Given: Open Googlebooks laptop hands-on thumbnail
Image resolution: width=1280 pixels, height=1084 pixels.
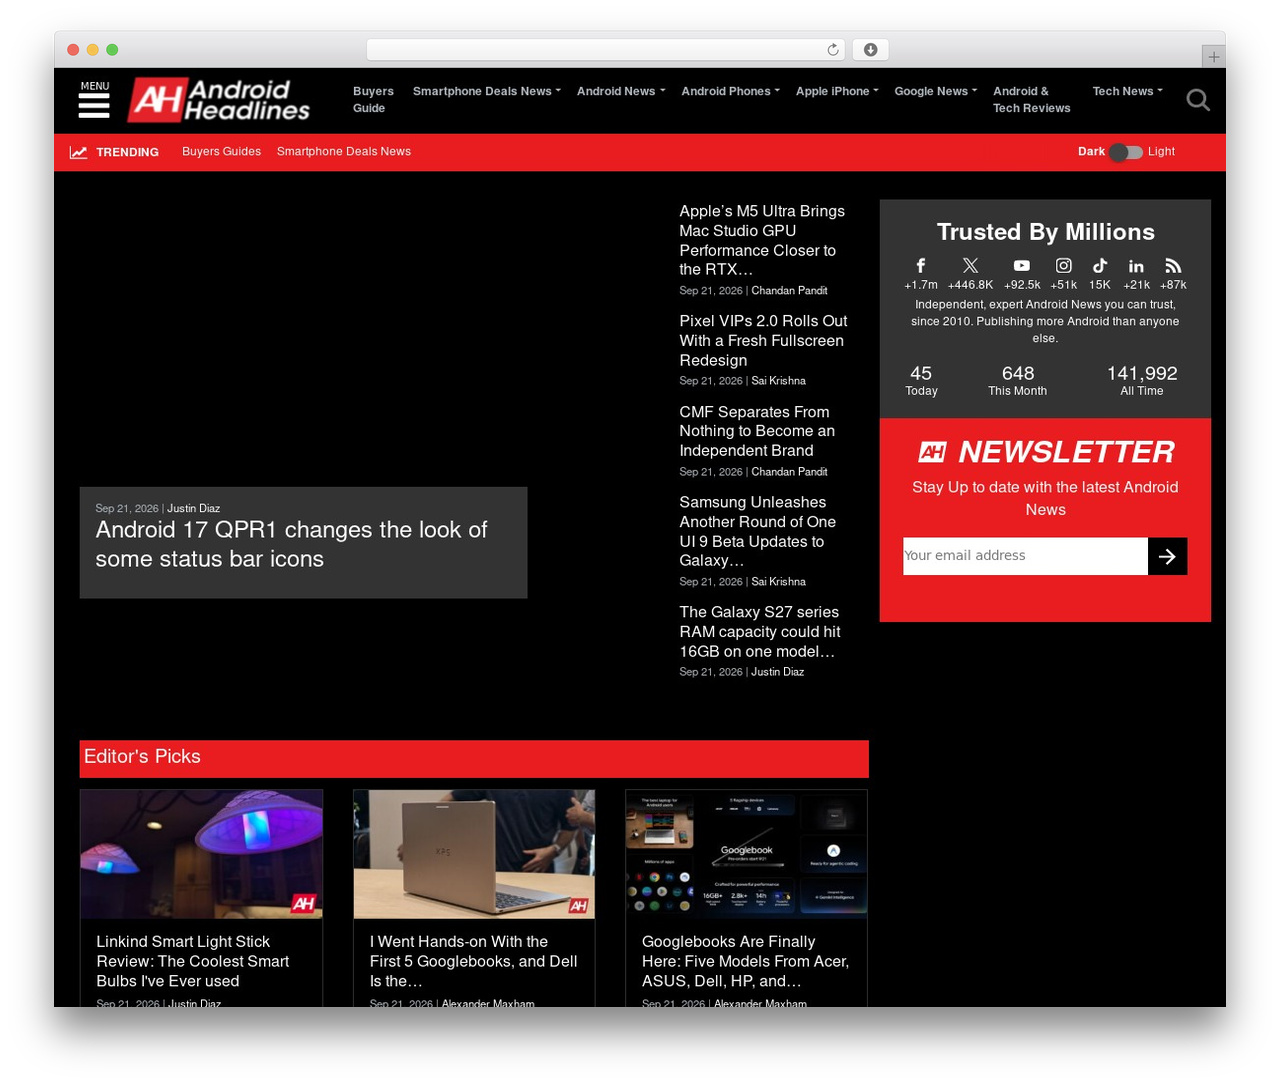Looking at the screenshot, I should coord(474,854).
